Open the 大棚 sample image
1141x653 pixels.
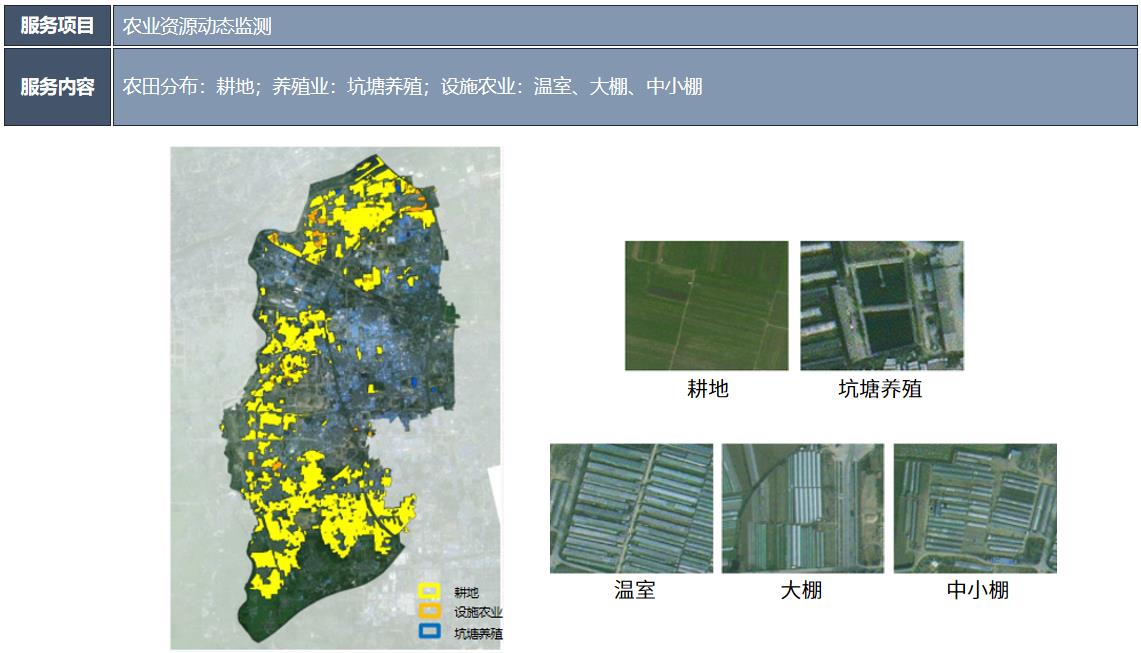803,508
